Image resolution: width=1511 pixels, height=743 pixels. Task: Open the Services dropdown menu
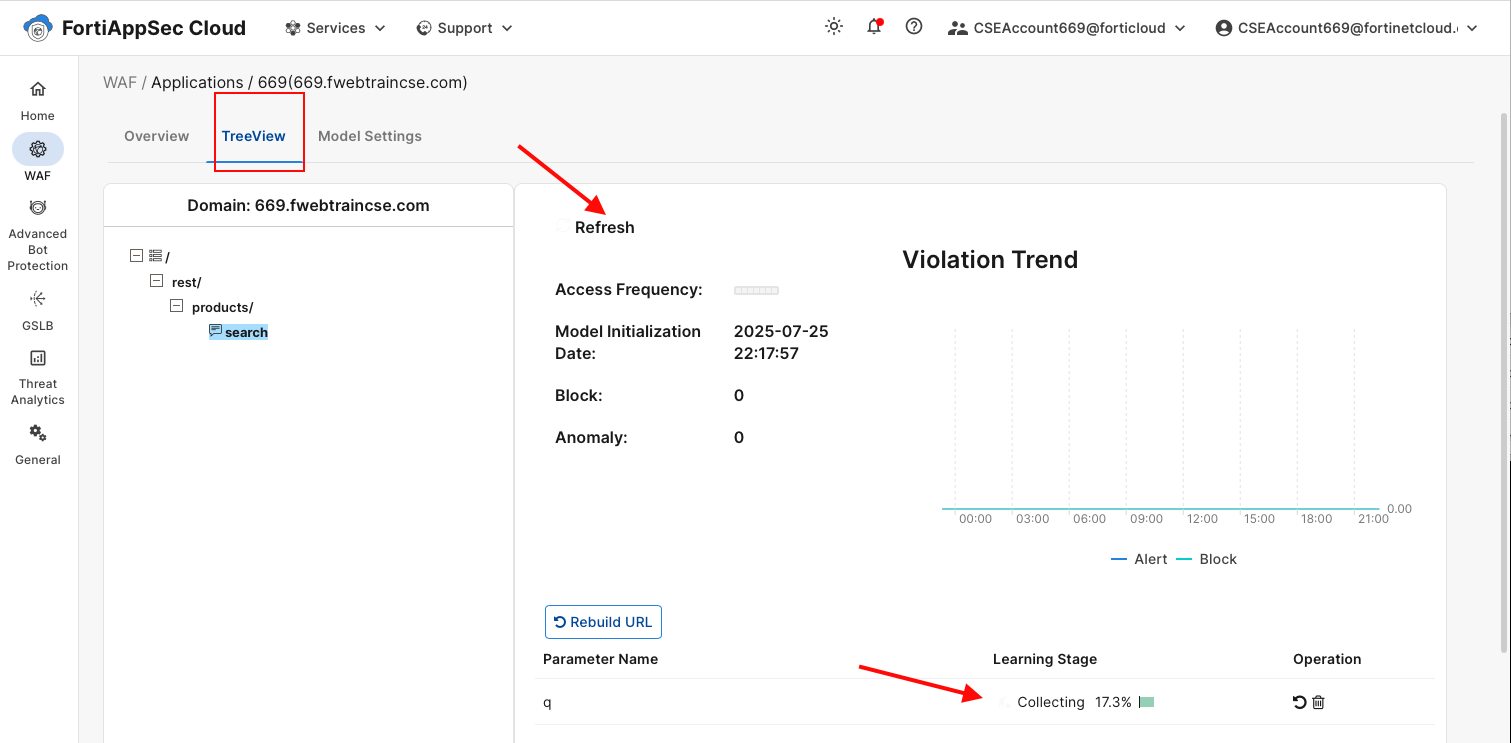click(335, 28)
